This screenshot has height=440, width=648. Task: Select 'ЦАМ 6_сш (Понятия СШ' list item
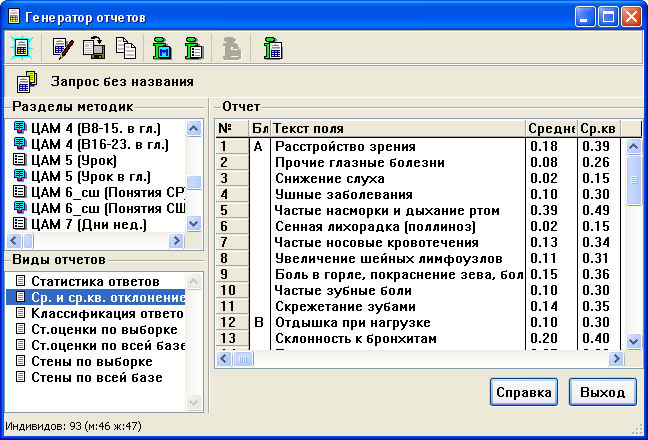[x=95, y=208]
